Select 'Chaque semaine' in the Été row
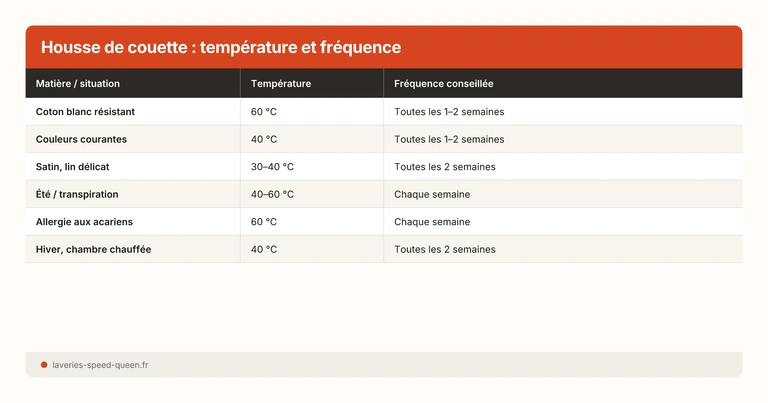The width and height of the screenshot is (768, 403). pos(432,194)
